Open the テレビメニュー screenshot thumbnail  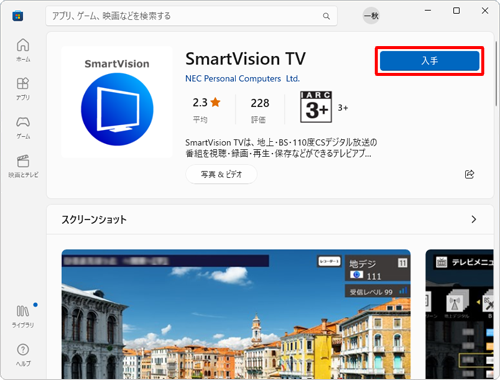[x=459, y=314]
